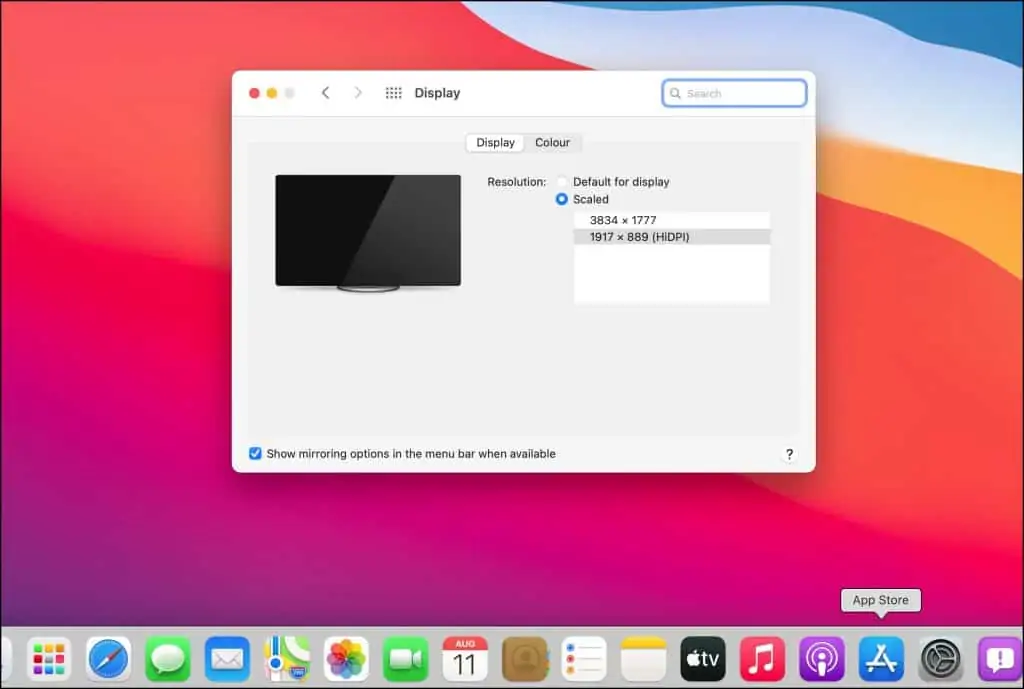The height and width of the screenshot is (689, 1024).
Task: Open Notes app in the Dock
Action: tap(643, 659)
